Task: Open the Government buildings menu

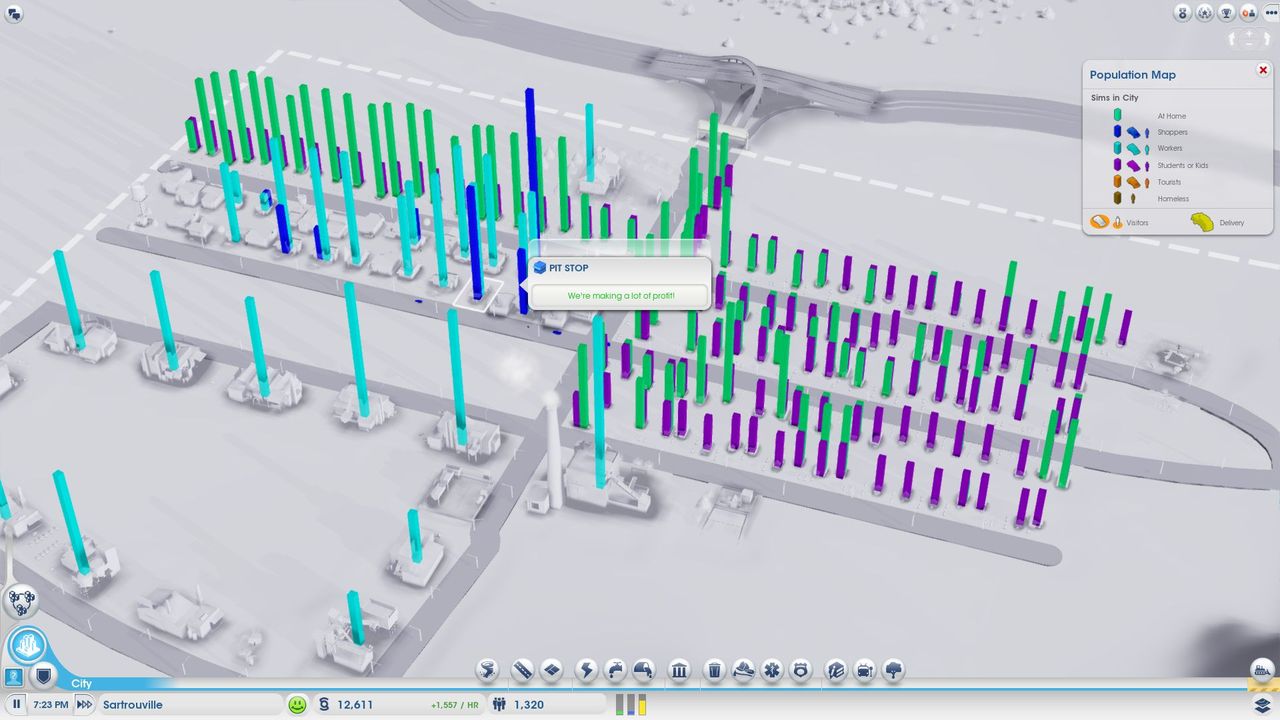Action: (679, 670)
